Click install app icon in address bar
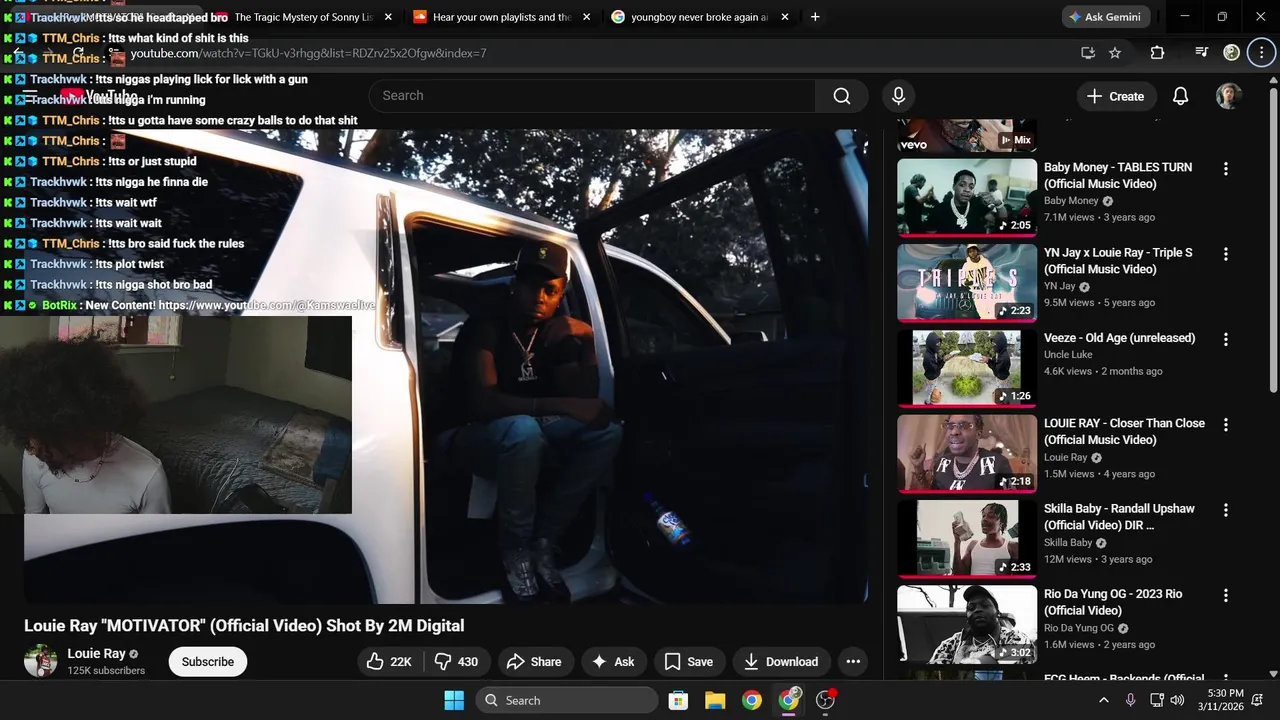This screenshot has height=720, width=1280. pos(1088,53)
